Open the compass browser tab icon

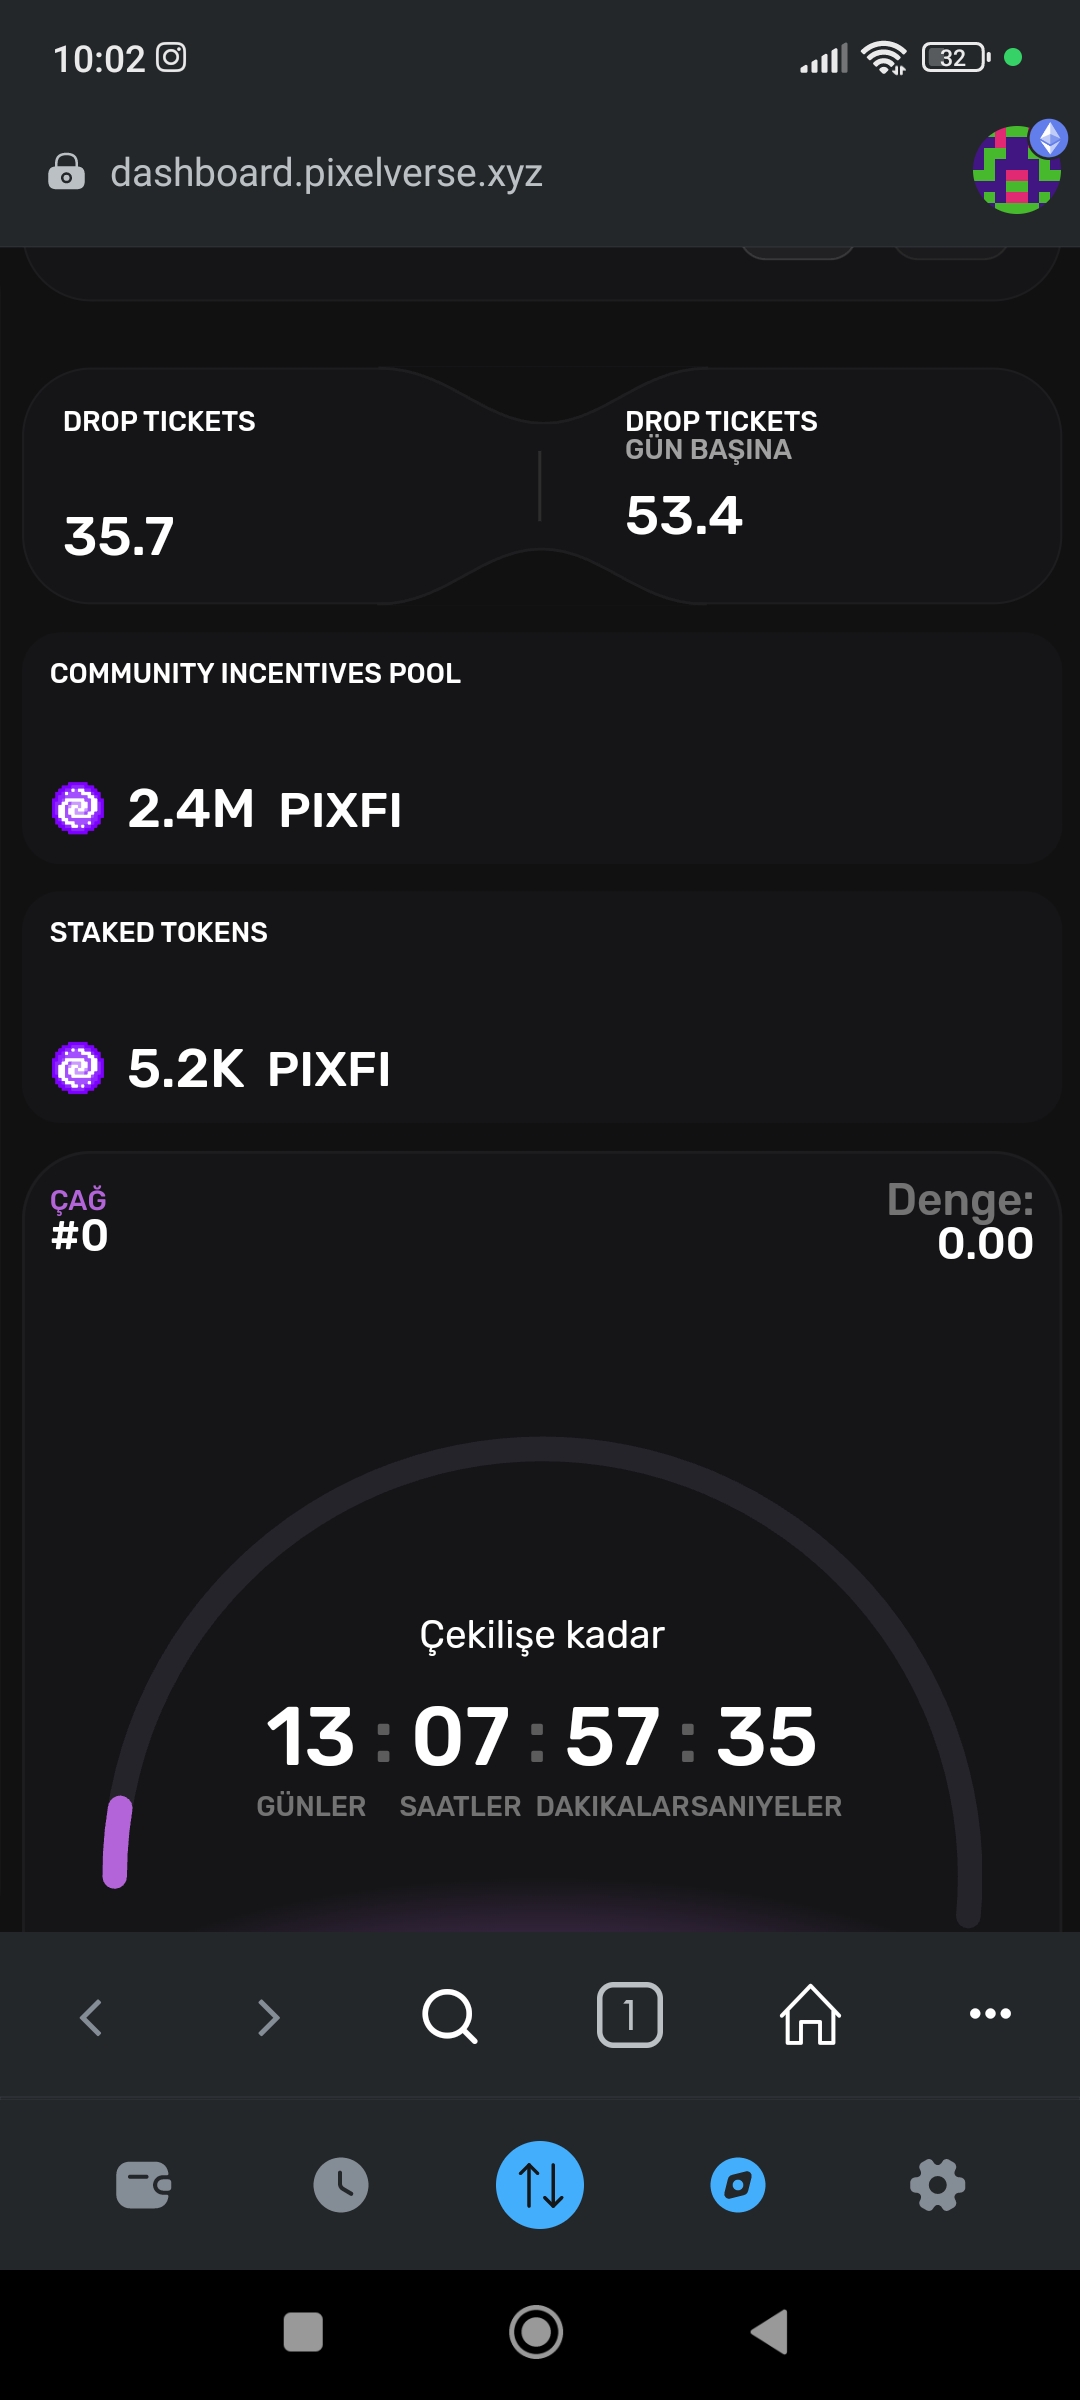pos(738,2185)
